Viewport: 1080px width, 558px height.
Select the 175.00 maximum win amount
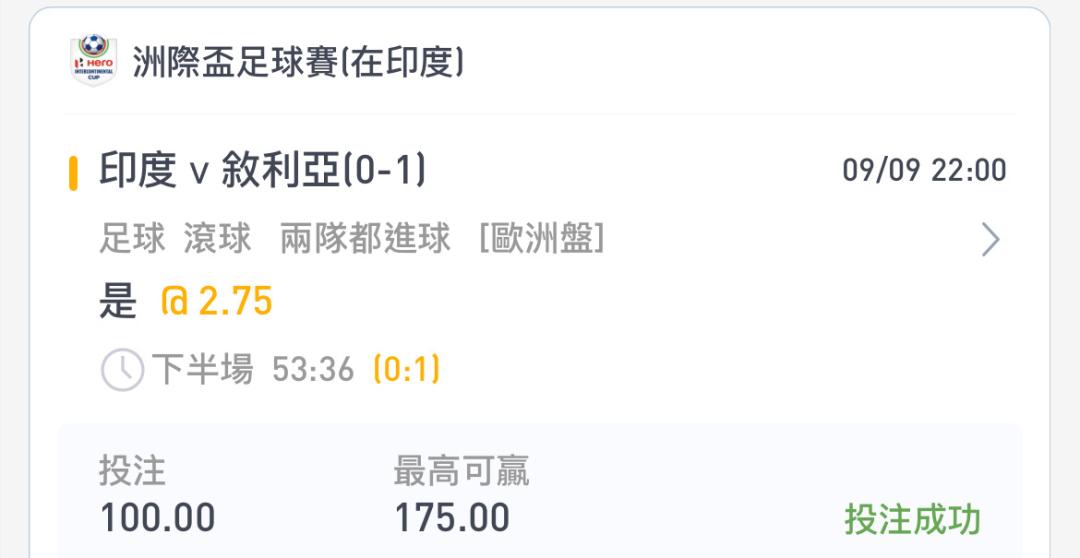pyautogui.click(x=452, y=518)
